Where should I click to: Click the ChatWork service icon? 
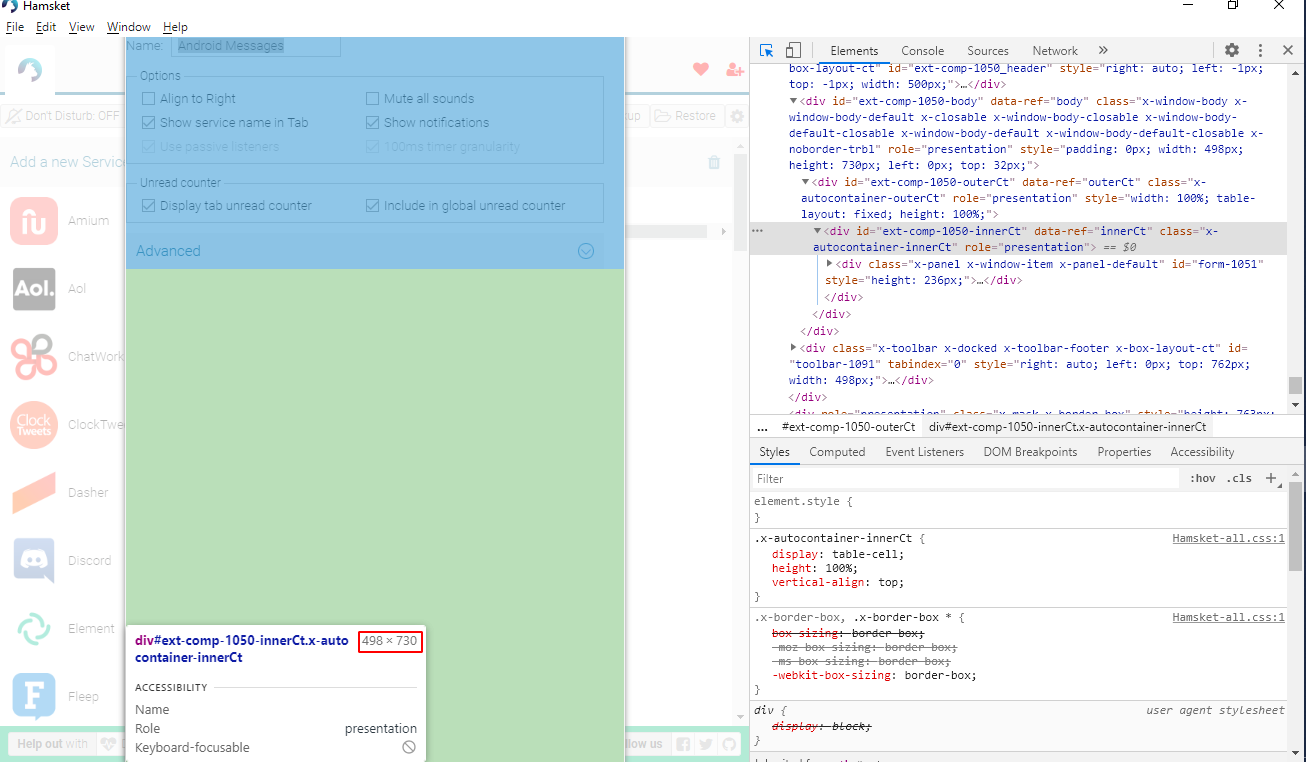tap(34, 357)
